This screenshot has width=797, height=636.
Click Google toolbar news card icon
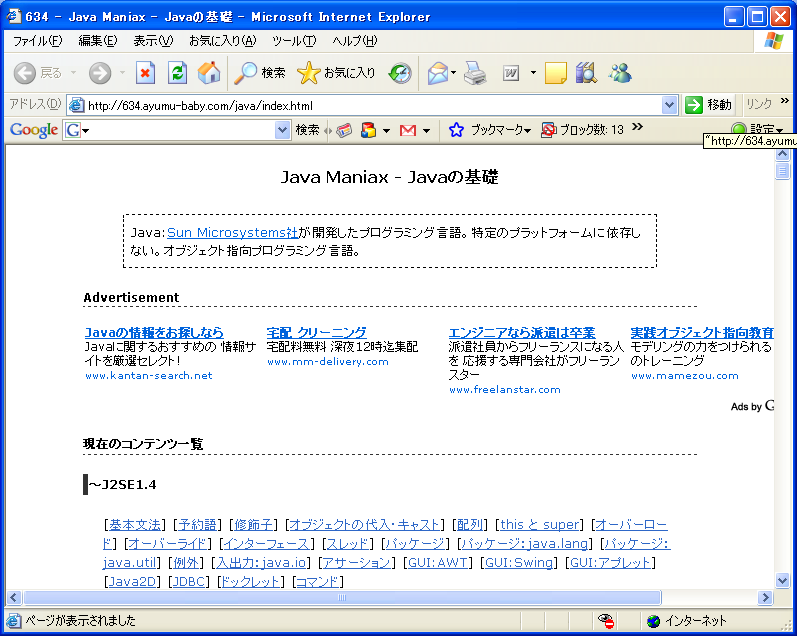(x=344, y=131)
